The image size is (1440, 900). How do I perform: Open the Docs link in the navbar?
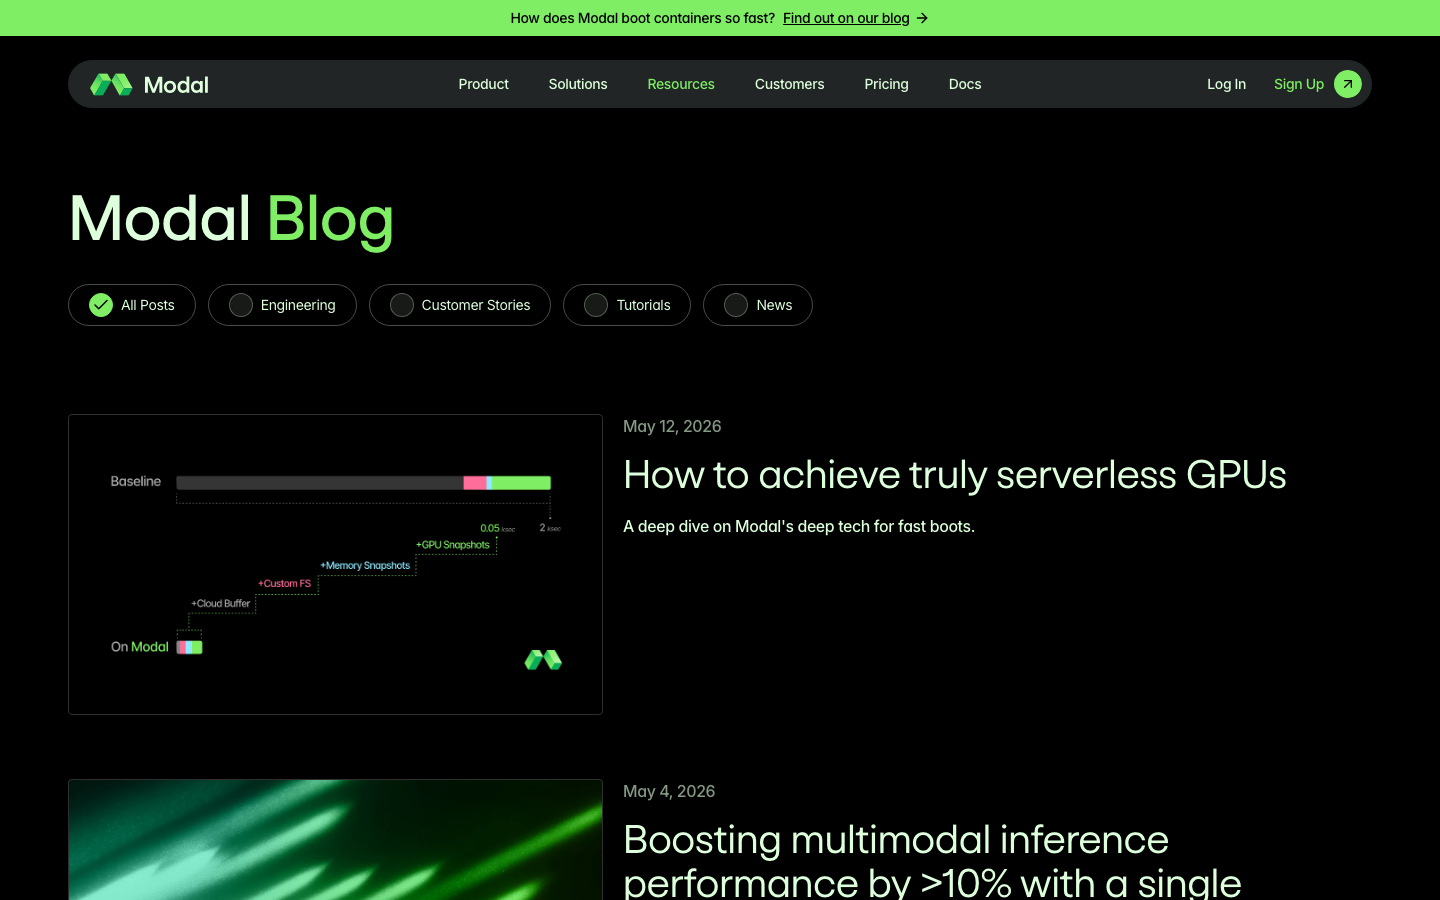pos(965,84)
